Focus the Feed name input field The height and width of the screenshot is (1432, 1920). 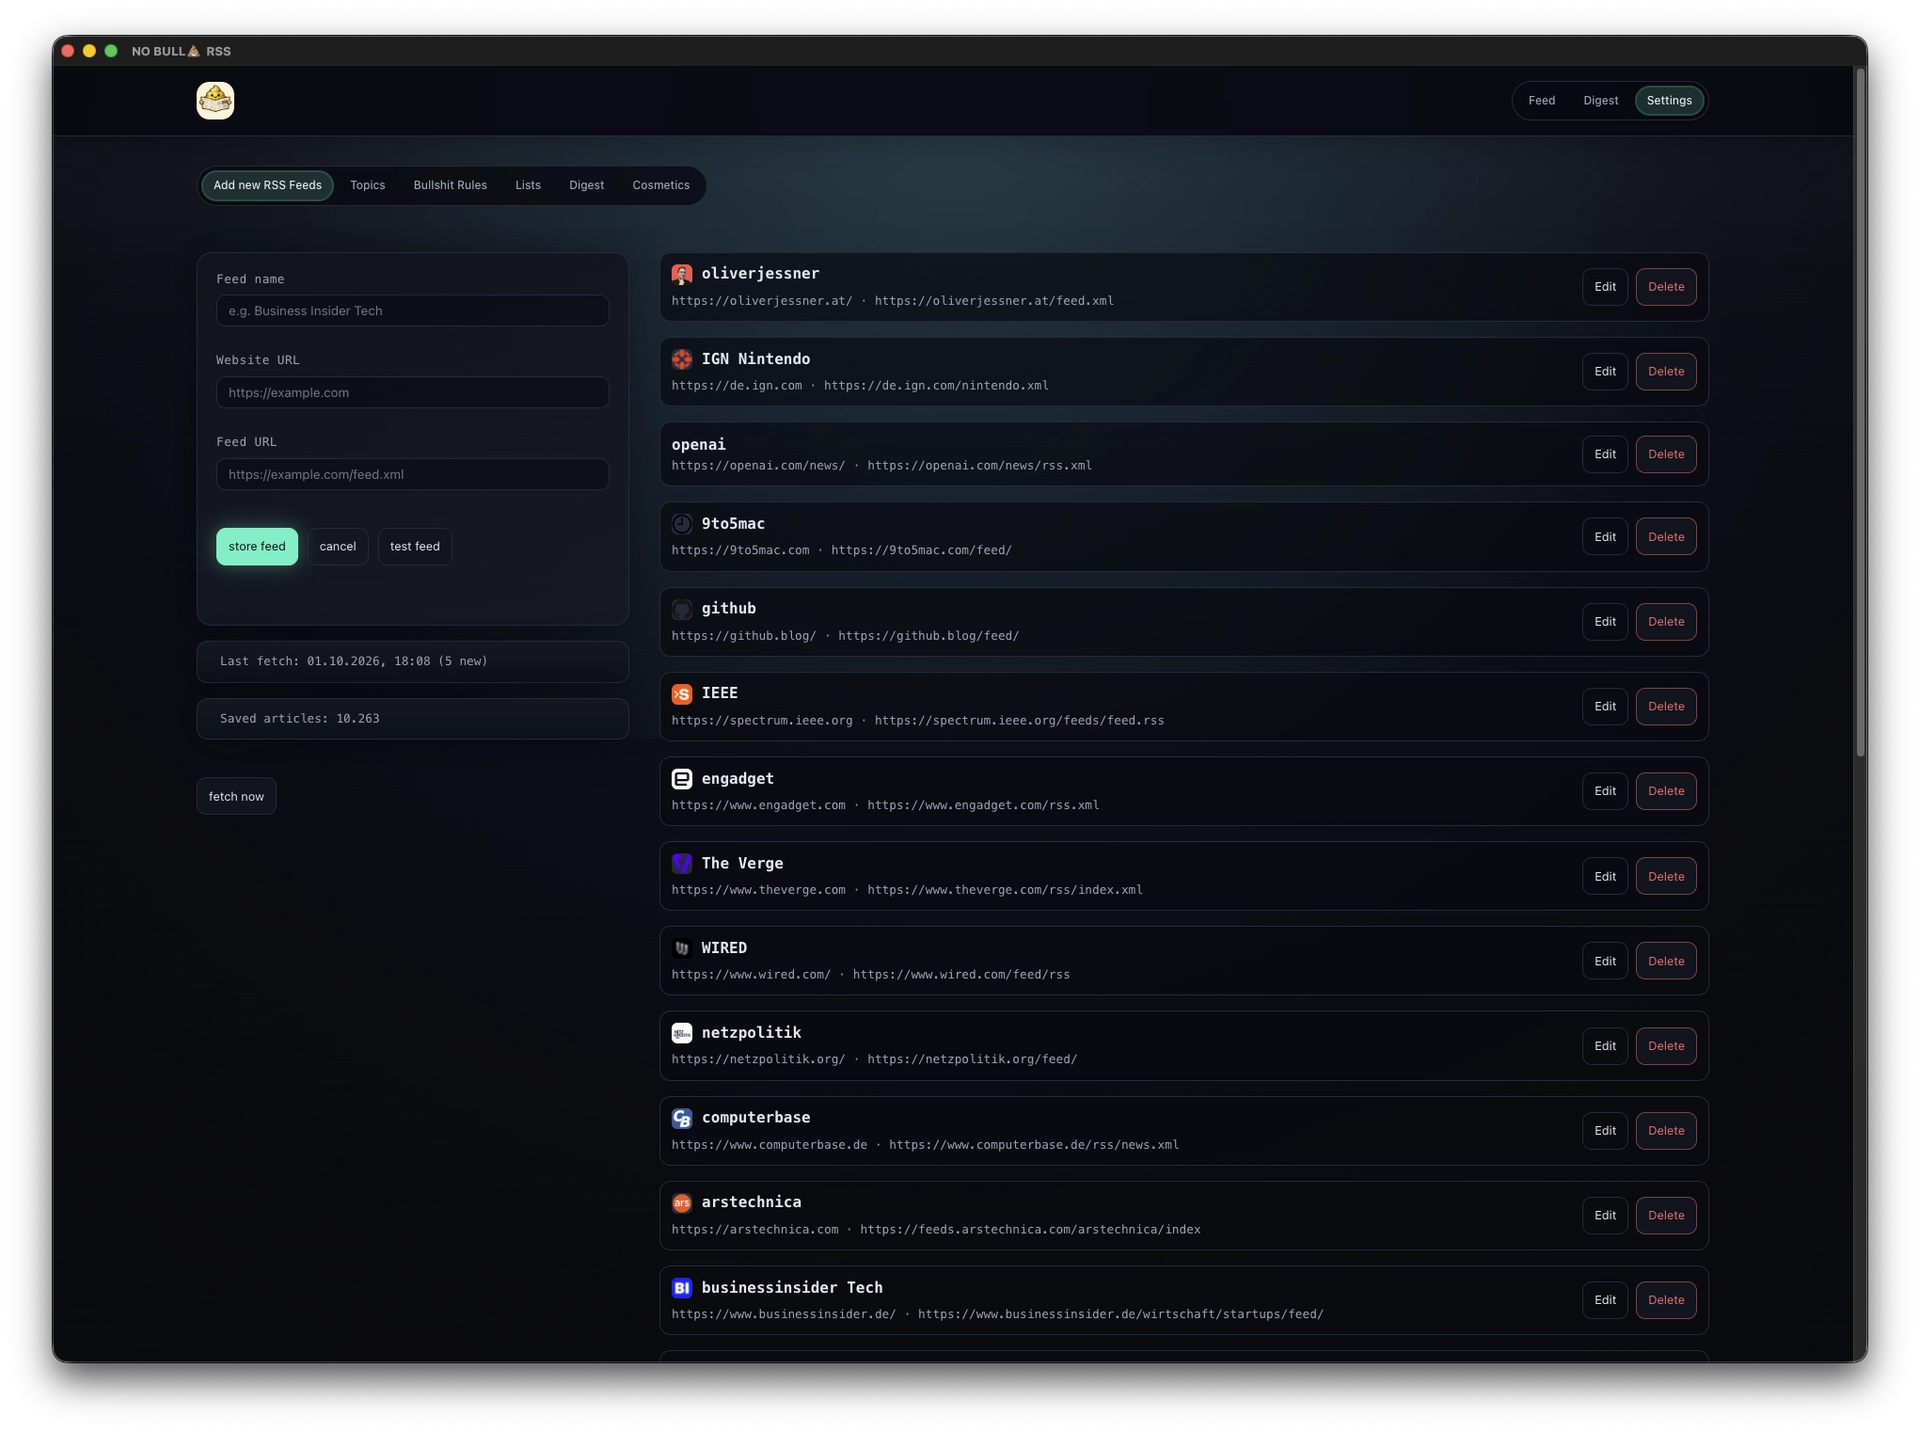coord(412,310)
